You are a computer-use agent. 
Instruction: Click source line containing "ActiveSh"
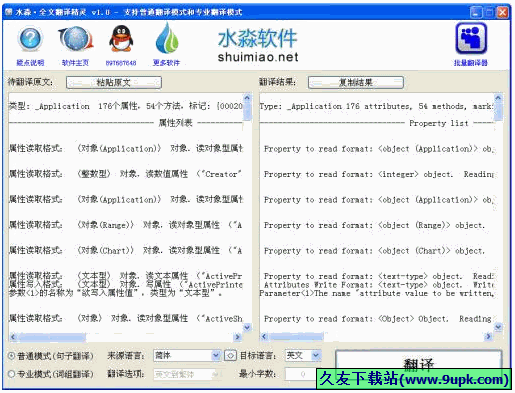[125, 319]
